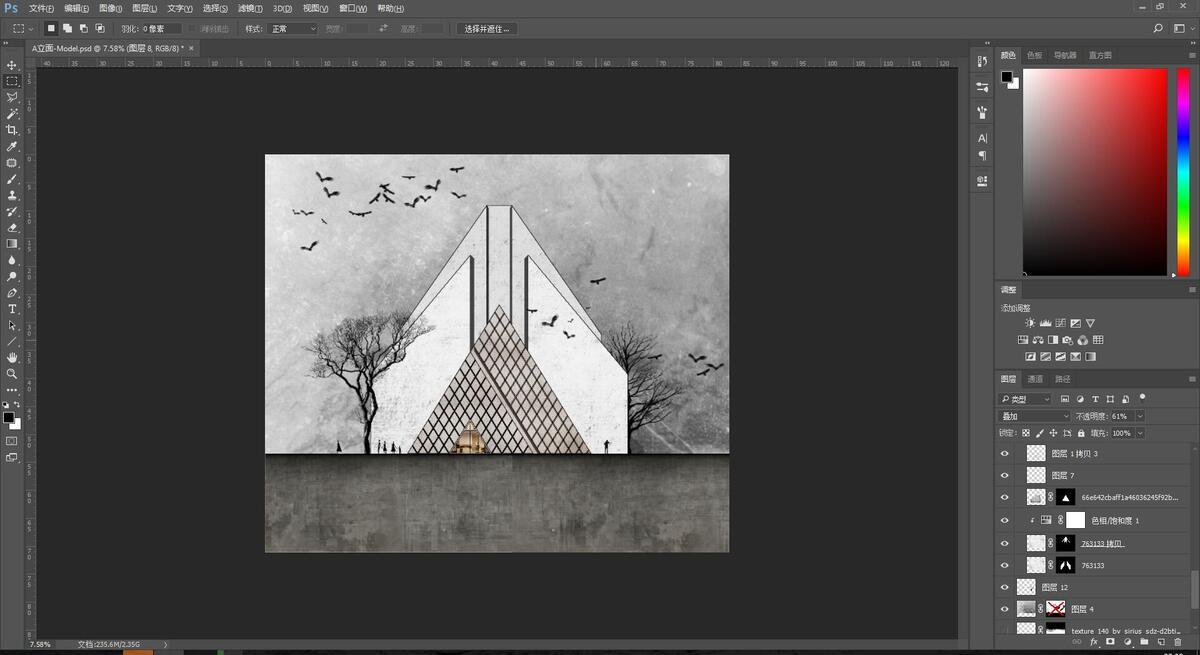Select the Brush tool
The height and width of the screenshot is (655, 1200).
click(x=12, y=179)
